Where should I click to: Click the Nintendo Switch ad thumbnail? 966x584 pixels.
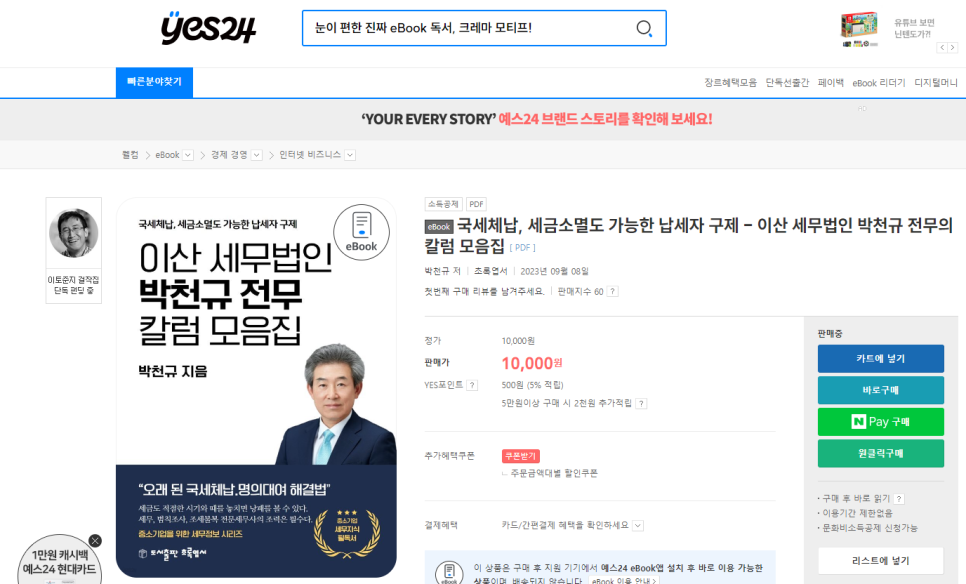click(x=859, y=29)
